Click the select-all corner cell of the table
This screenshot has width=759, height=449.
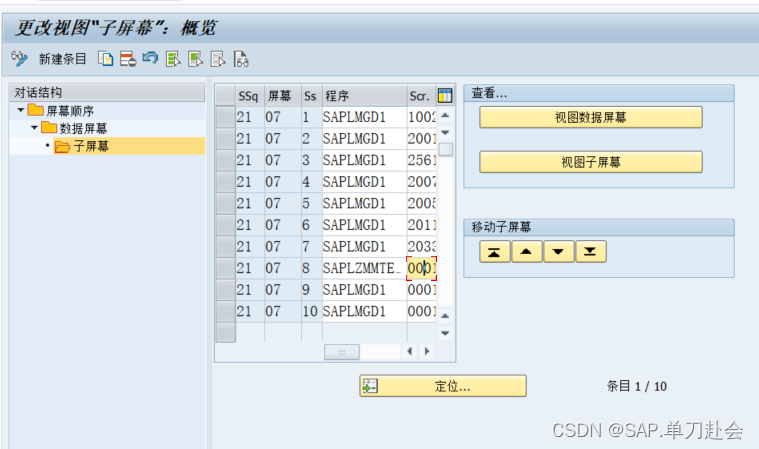tap(225, 96)
